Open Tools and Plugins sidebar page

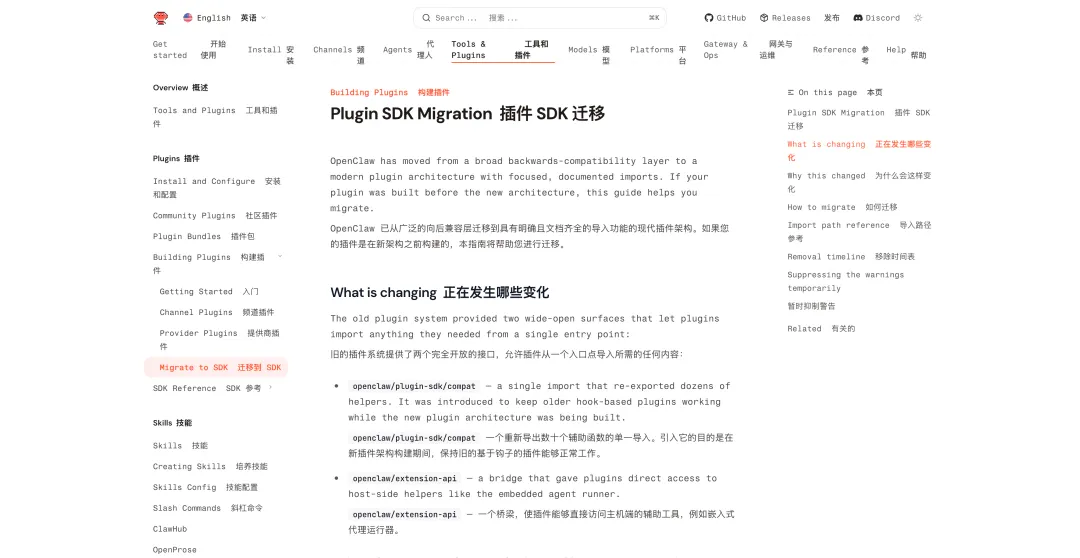click(x=216, y=117)
